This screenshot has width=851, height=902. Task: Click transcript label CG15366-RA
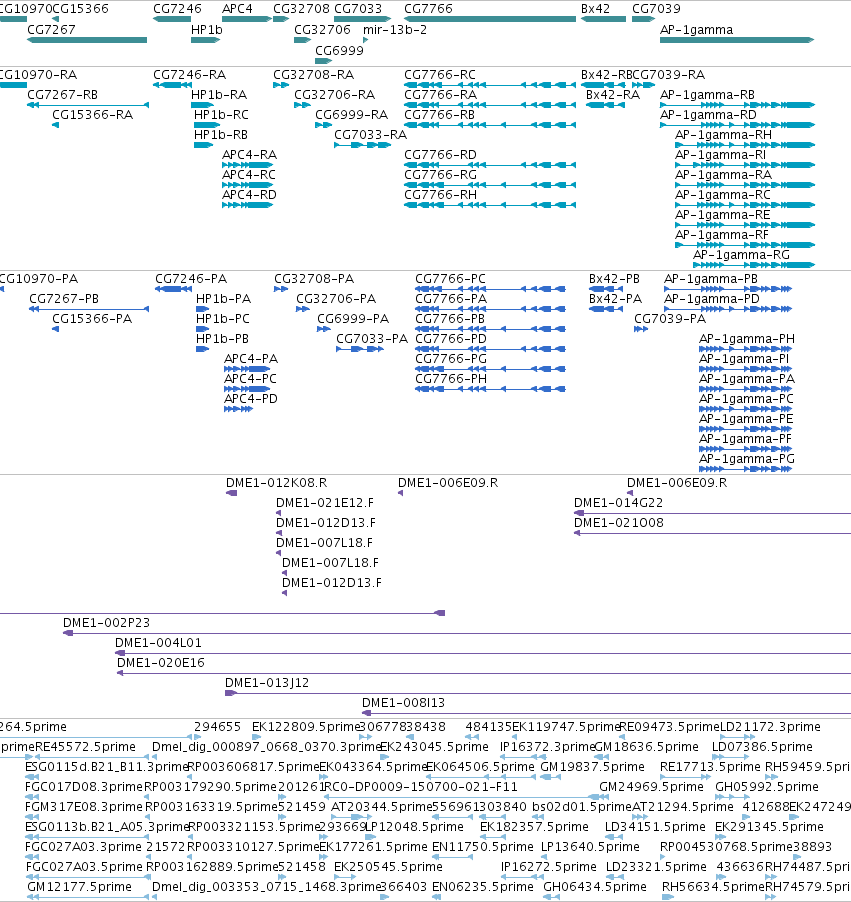click(92, 115)
